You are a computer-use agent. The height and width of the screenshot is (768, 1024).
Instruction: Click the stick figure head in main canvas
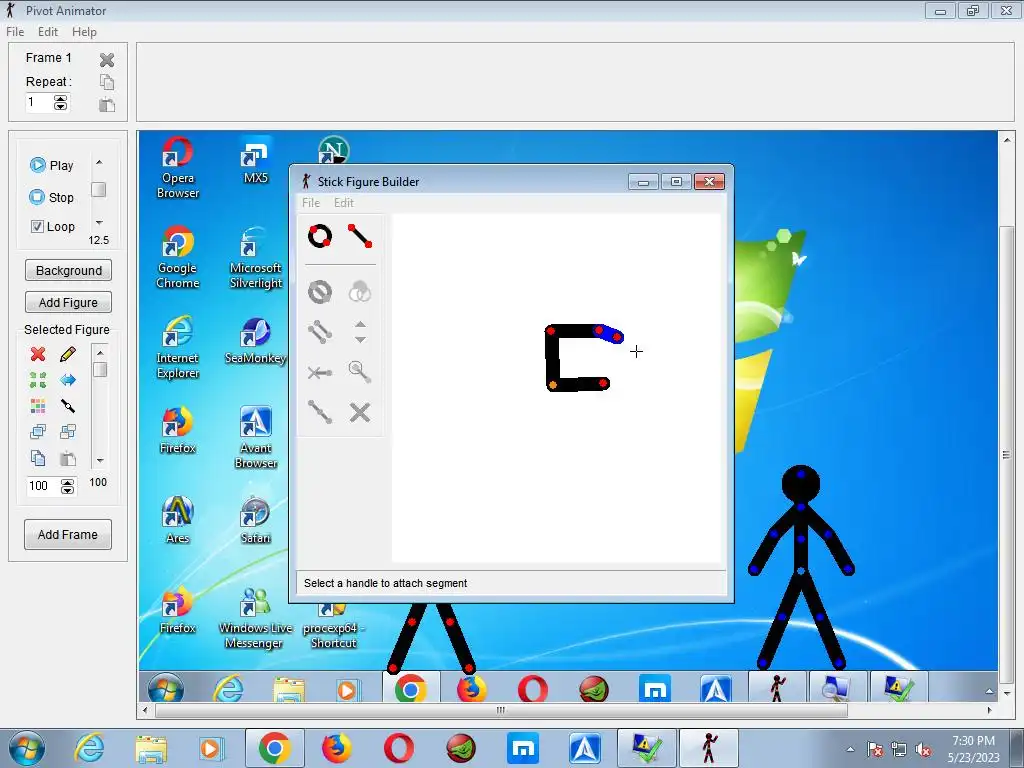pyautogui.click(x=801, y=485)
